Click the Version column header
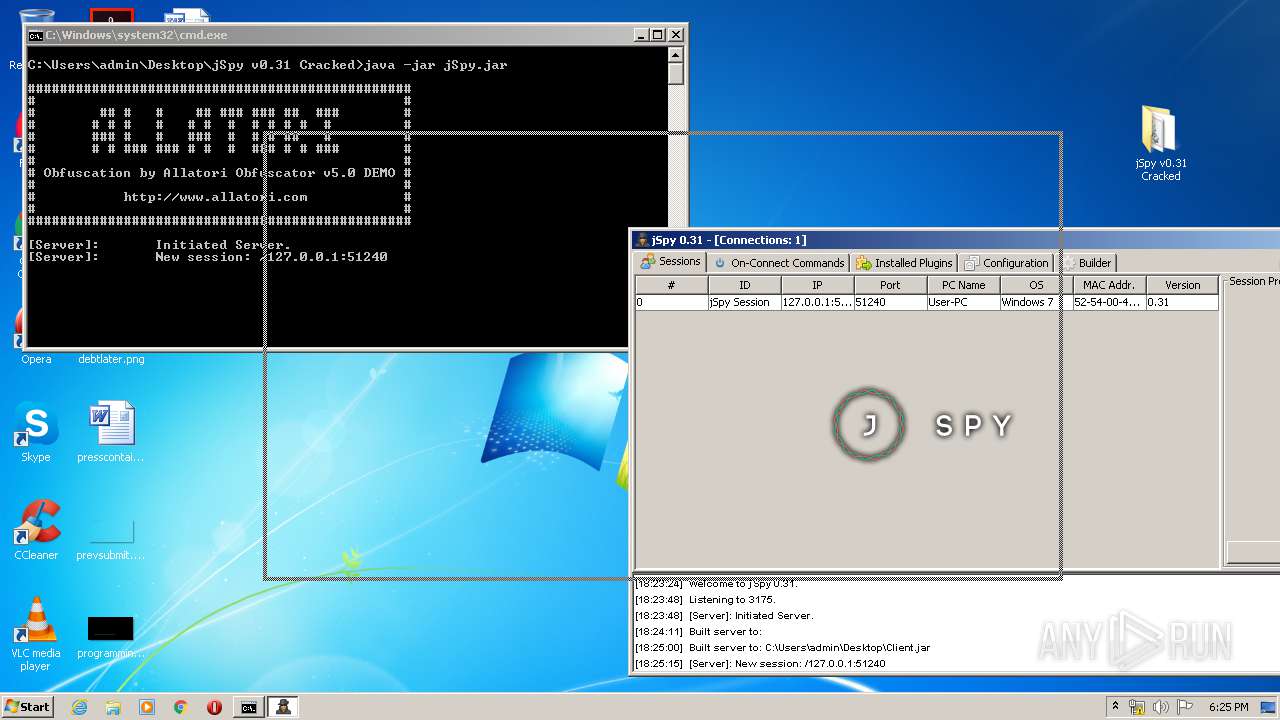1280x720 pixels. tap(1182, 285)
